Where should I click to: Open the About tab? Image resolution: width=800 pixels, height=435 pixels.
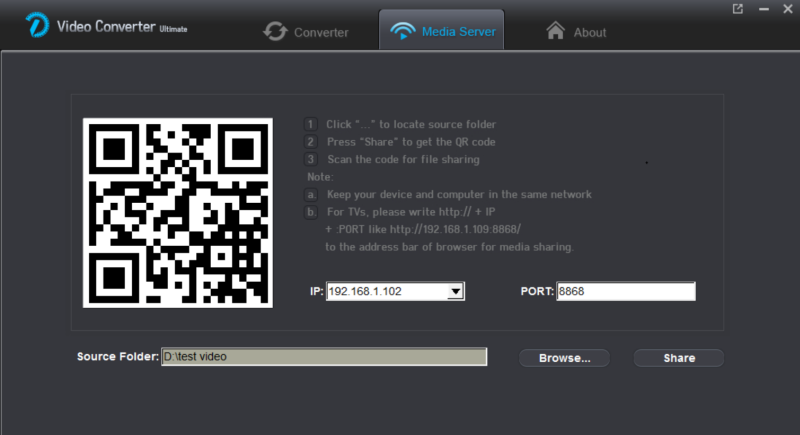(x=577, y=32)
